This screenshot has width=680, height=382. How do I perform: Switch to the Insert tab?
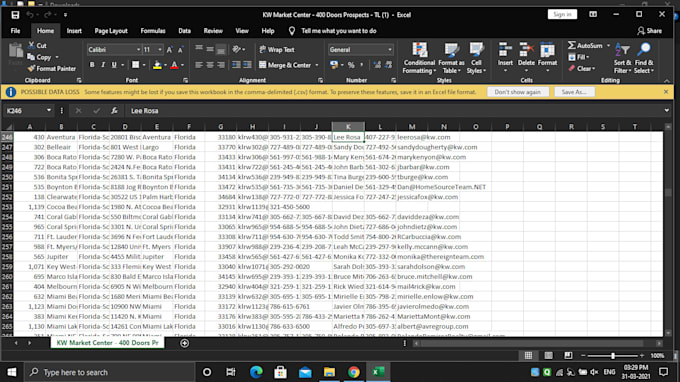(x=74, y=31)
